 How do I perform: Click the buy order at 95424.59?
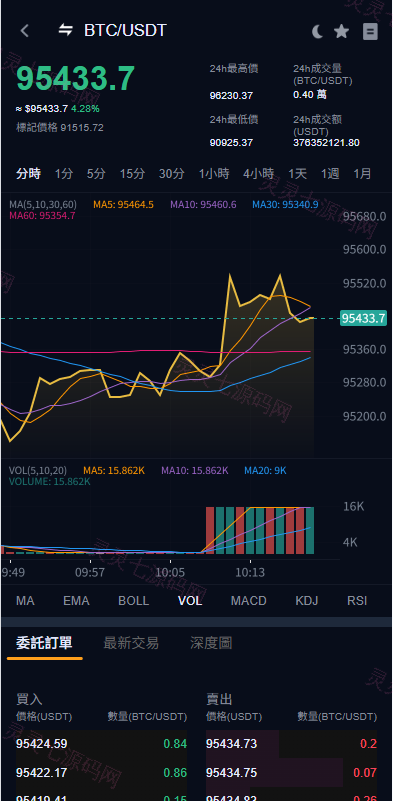(101, 744)
